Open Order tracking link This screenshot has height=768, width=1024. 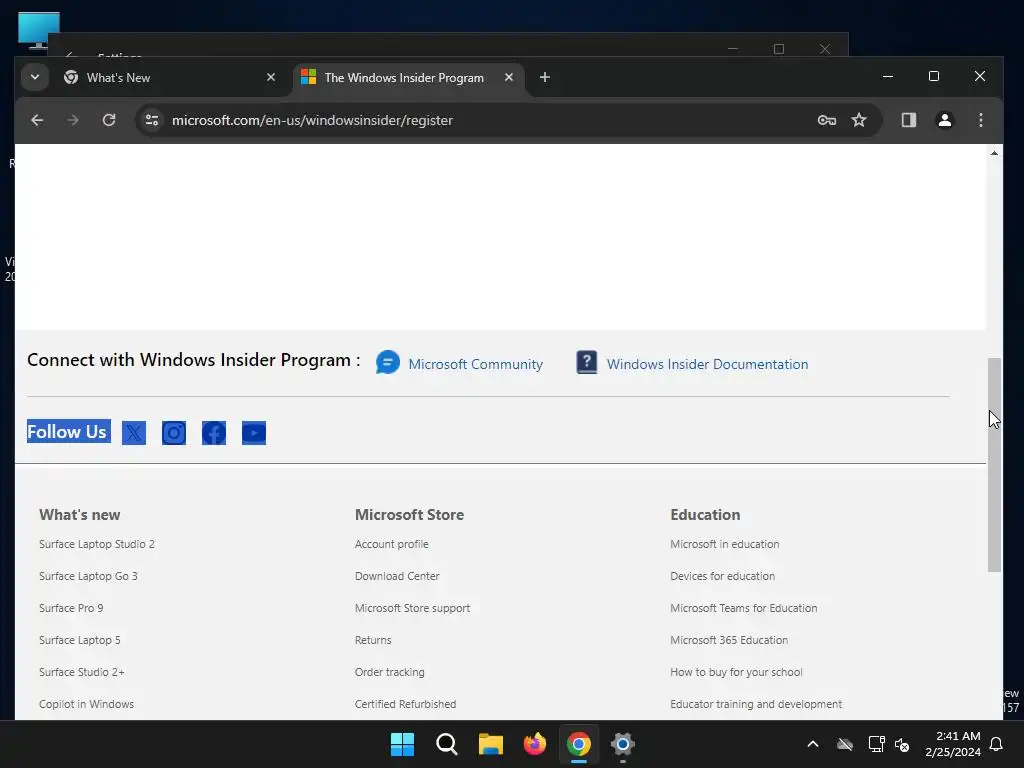(389, 672)
